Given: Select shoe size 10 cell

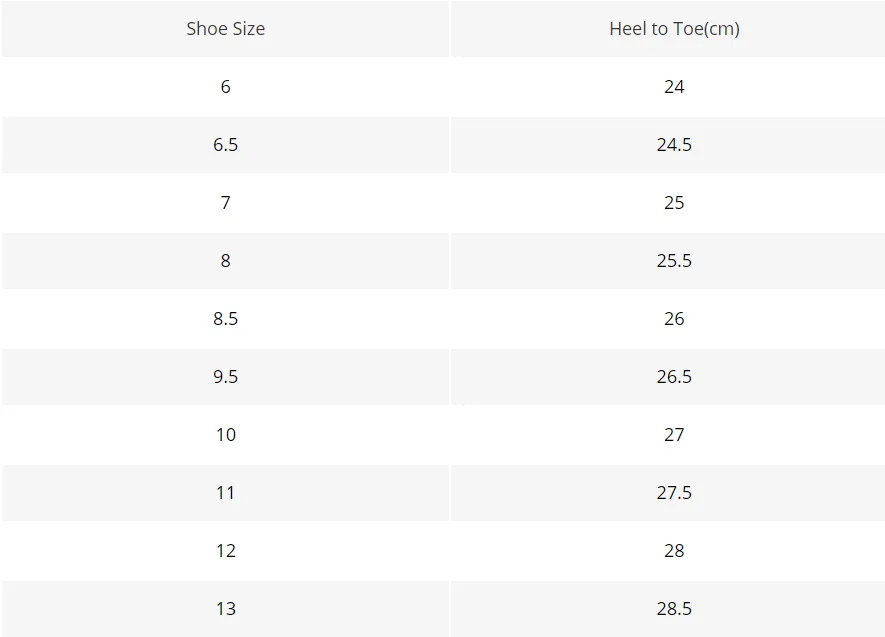Looking at the screenshot, I should coord(226,435).
